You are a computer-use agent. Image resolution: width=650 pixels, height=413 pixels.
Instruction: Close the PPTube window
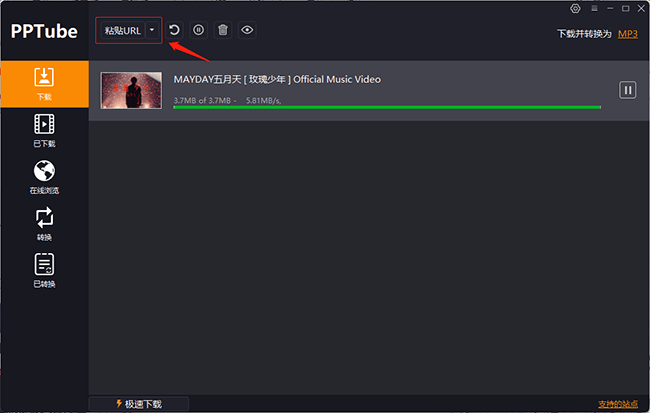[x=641, y=8]
